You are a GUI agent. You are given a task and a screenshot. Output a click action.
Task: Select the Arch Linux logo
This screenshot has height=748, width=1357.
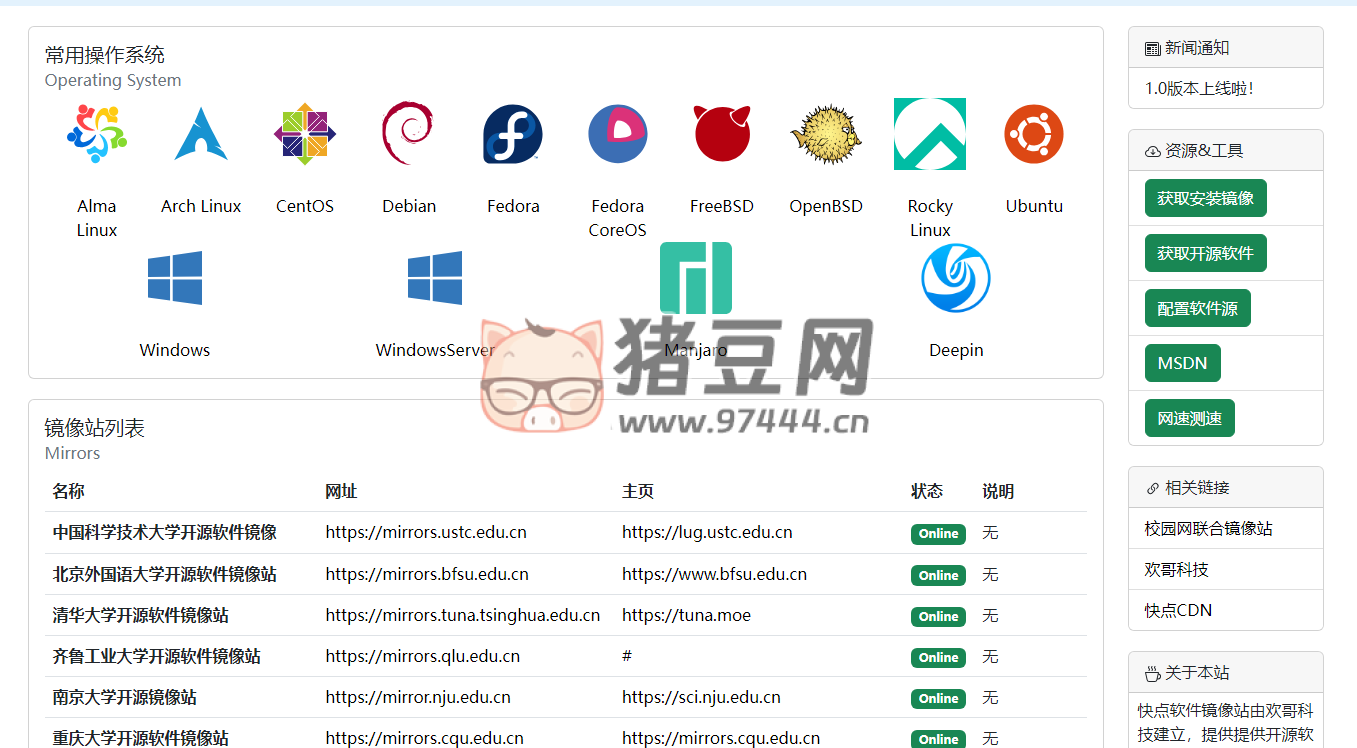point(201,134)
